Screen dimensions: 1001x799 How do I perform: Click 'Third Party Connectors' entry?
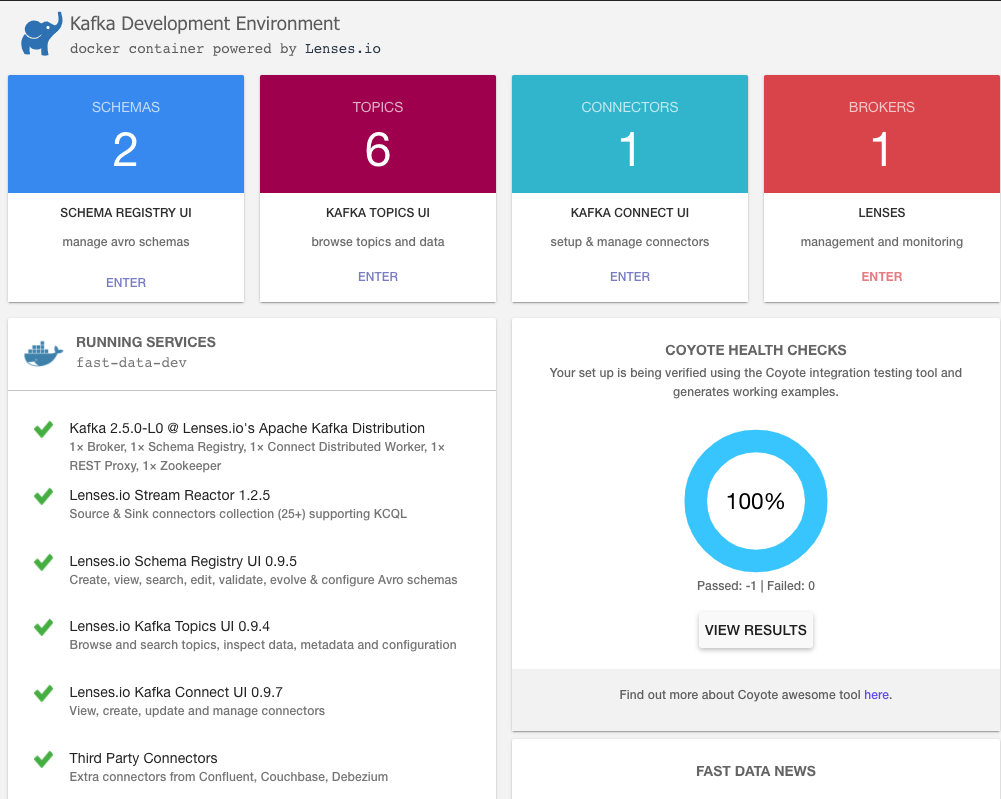(x=144, y=758)
